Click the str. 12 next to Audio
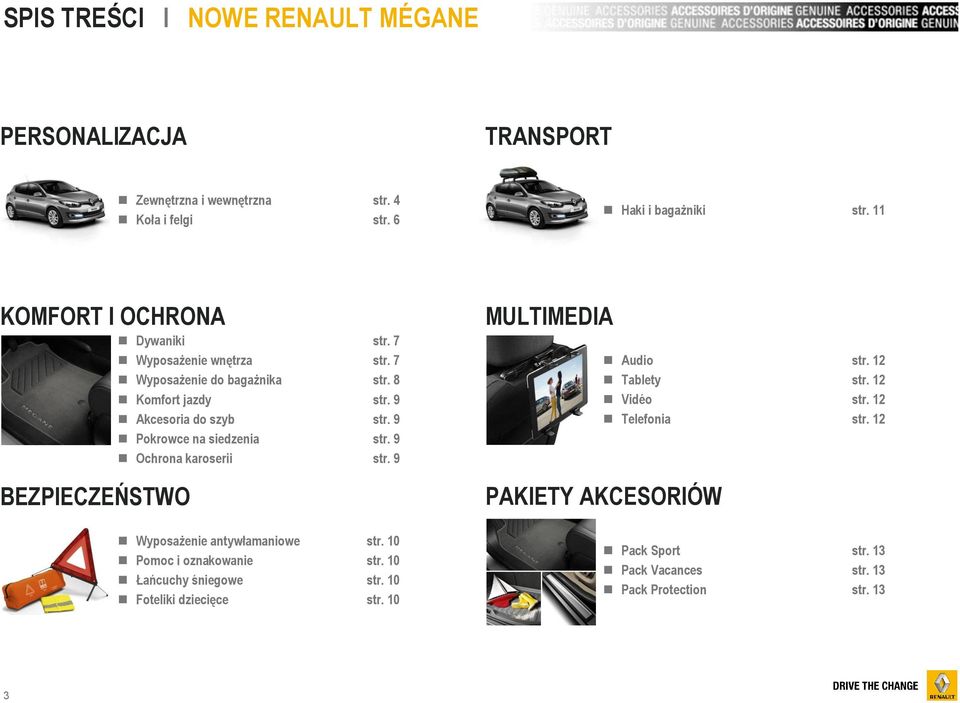The height and width of the screenshot is (703, 960). pos(868,361)
